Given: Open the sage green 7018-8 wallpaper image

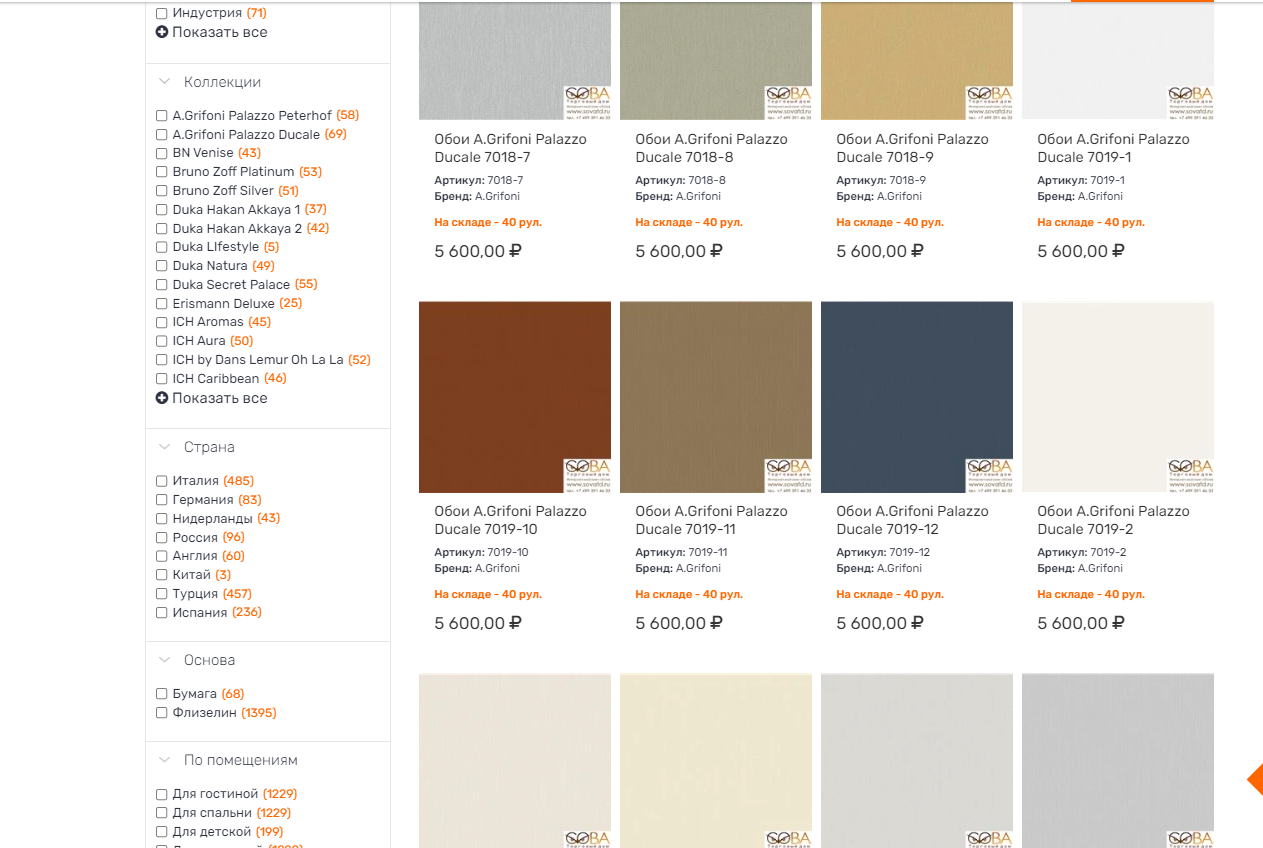Looking at the screenshot, I should pyautogui.click(x=716, y=60).
